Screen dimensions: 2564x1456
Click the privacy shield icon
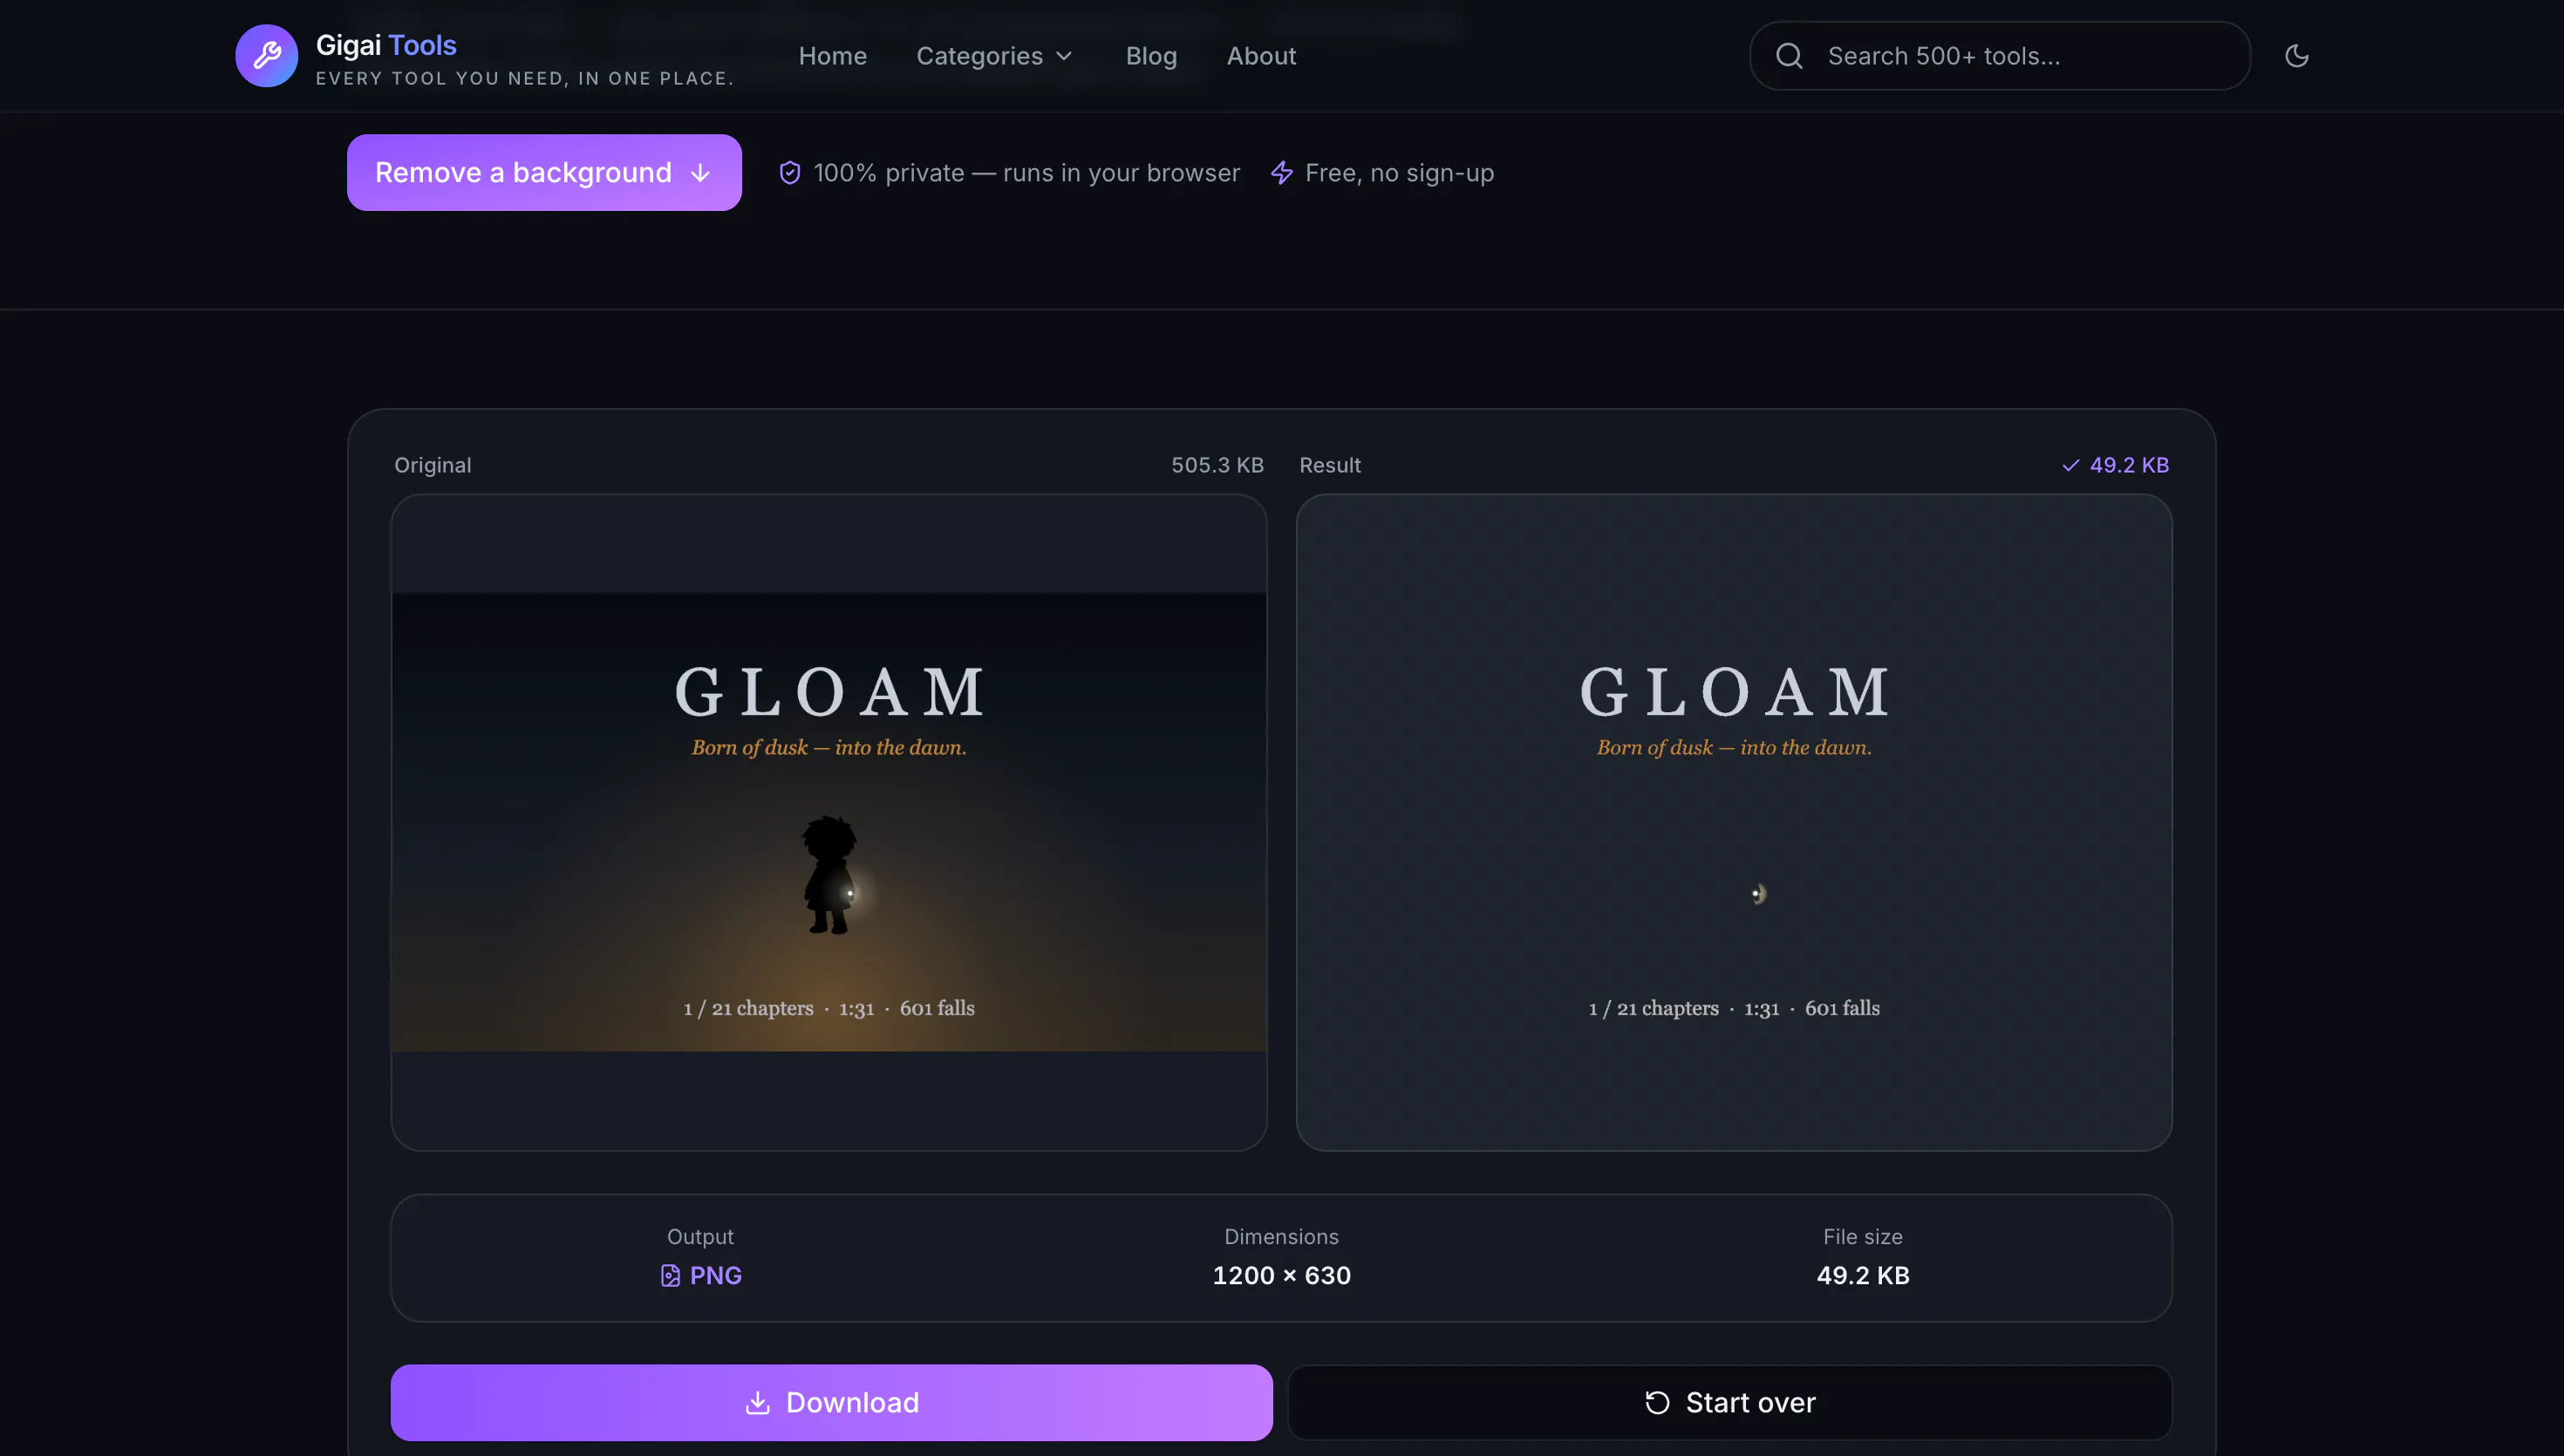(790, 173)
